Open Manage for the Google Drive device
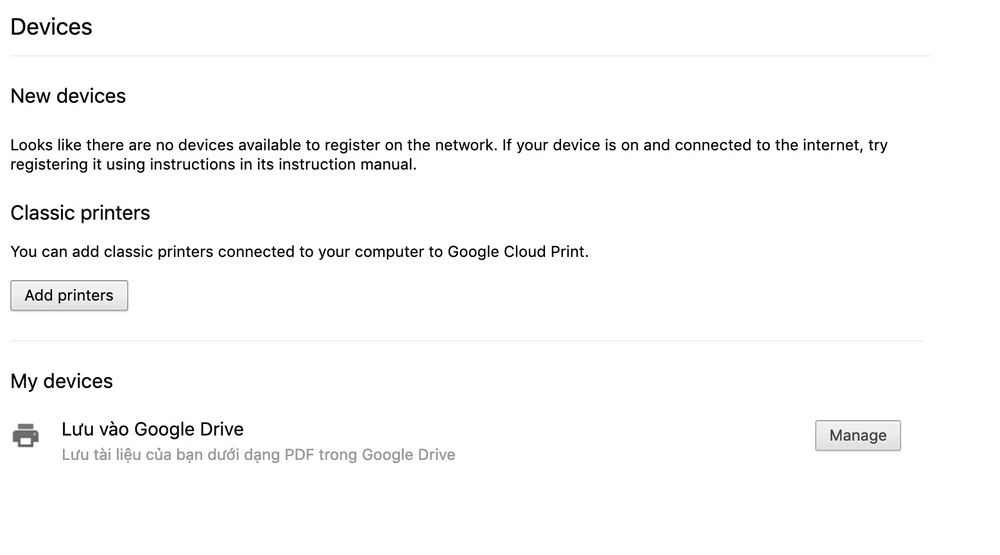This screenshot has height=555, width=1000. 857,436
